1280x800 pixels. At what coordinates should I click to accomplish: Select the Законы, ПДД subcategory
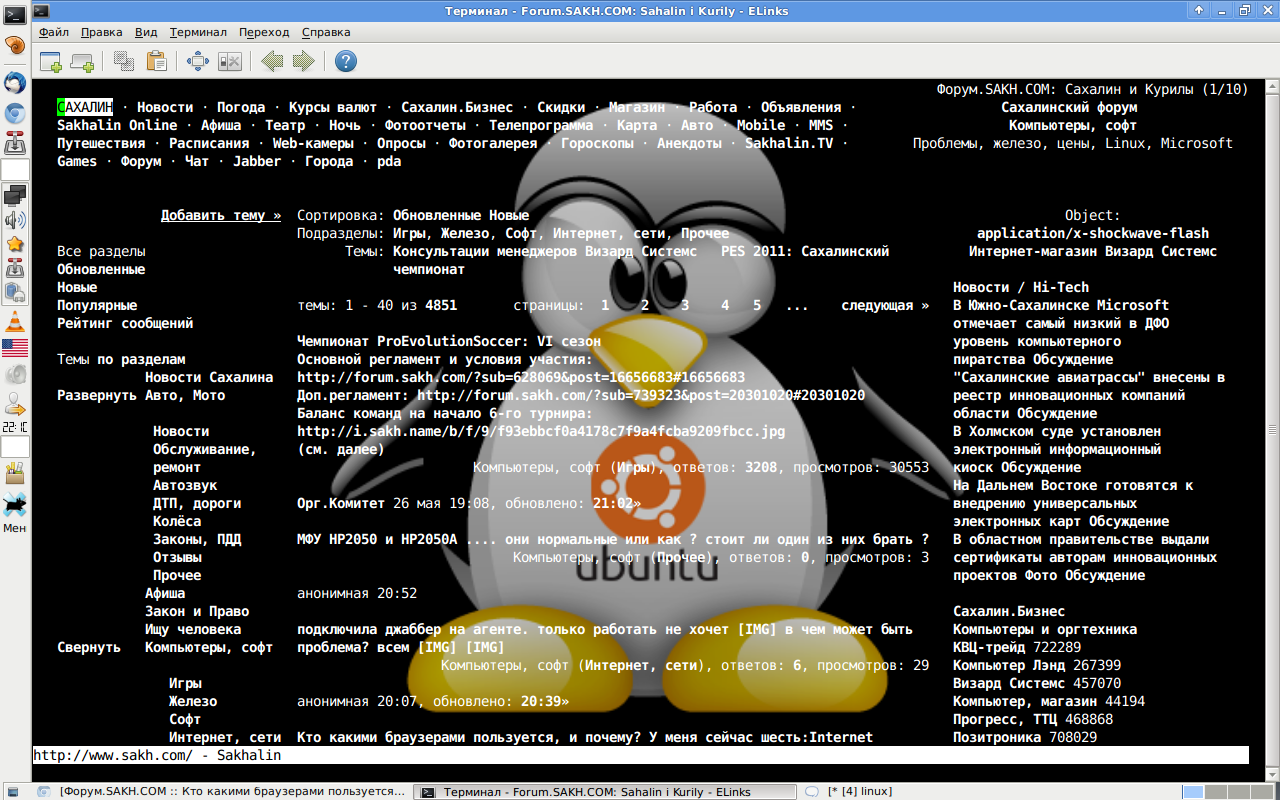click(197, 539)
